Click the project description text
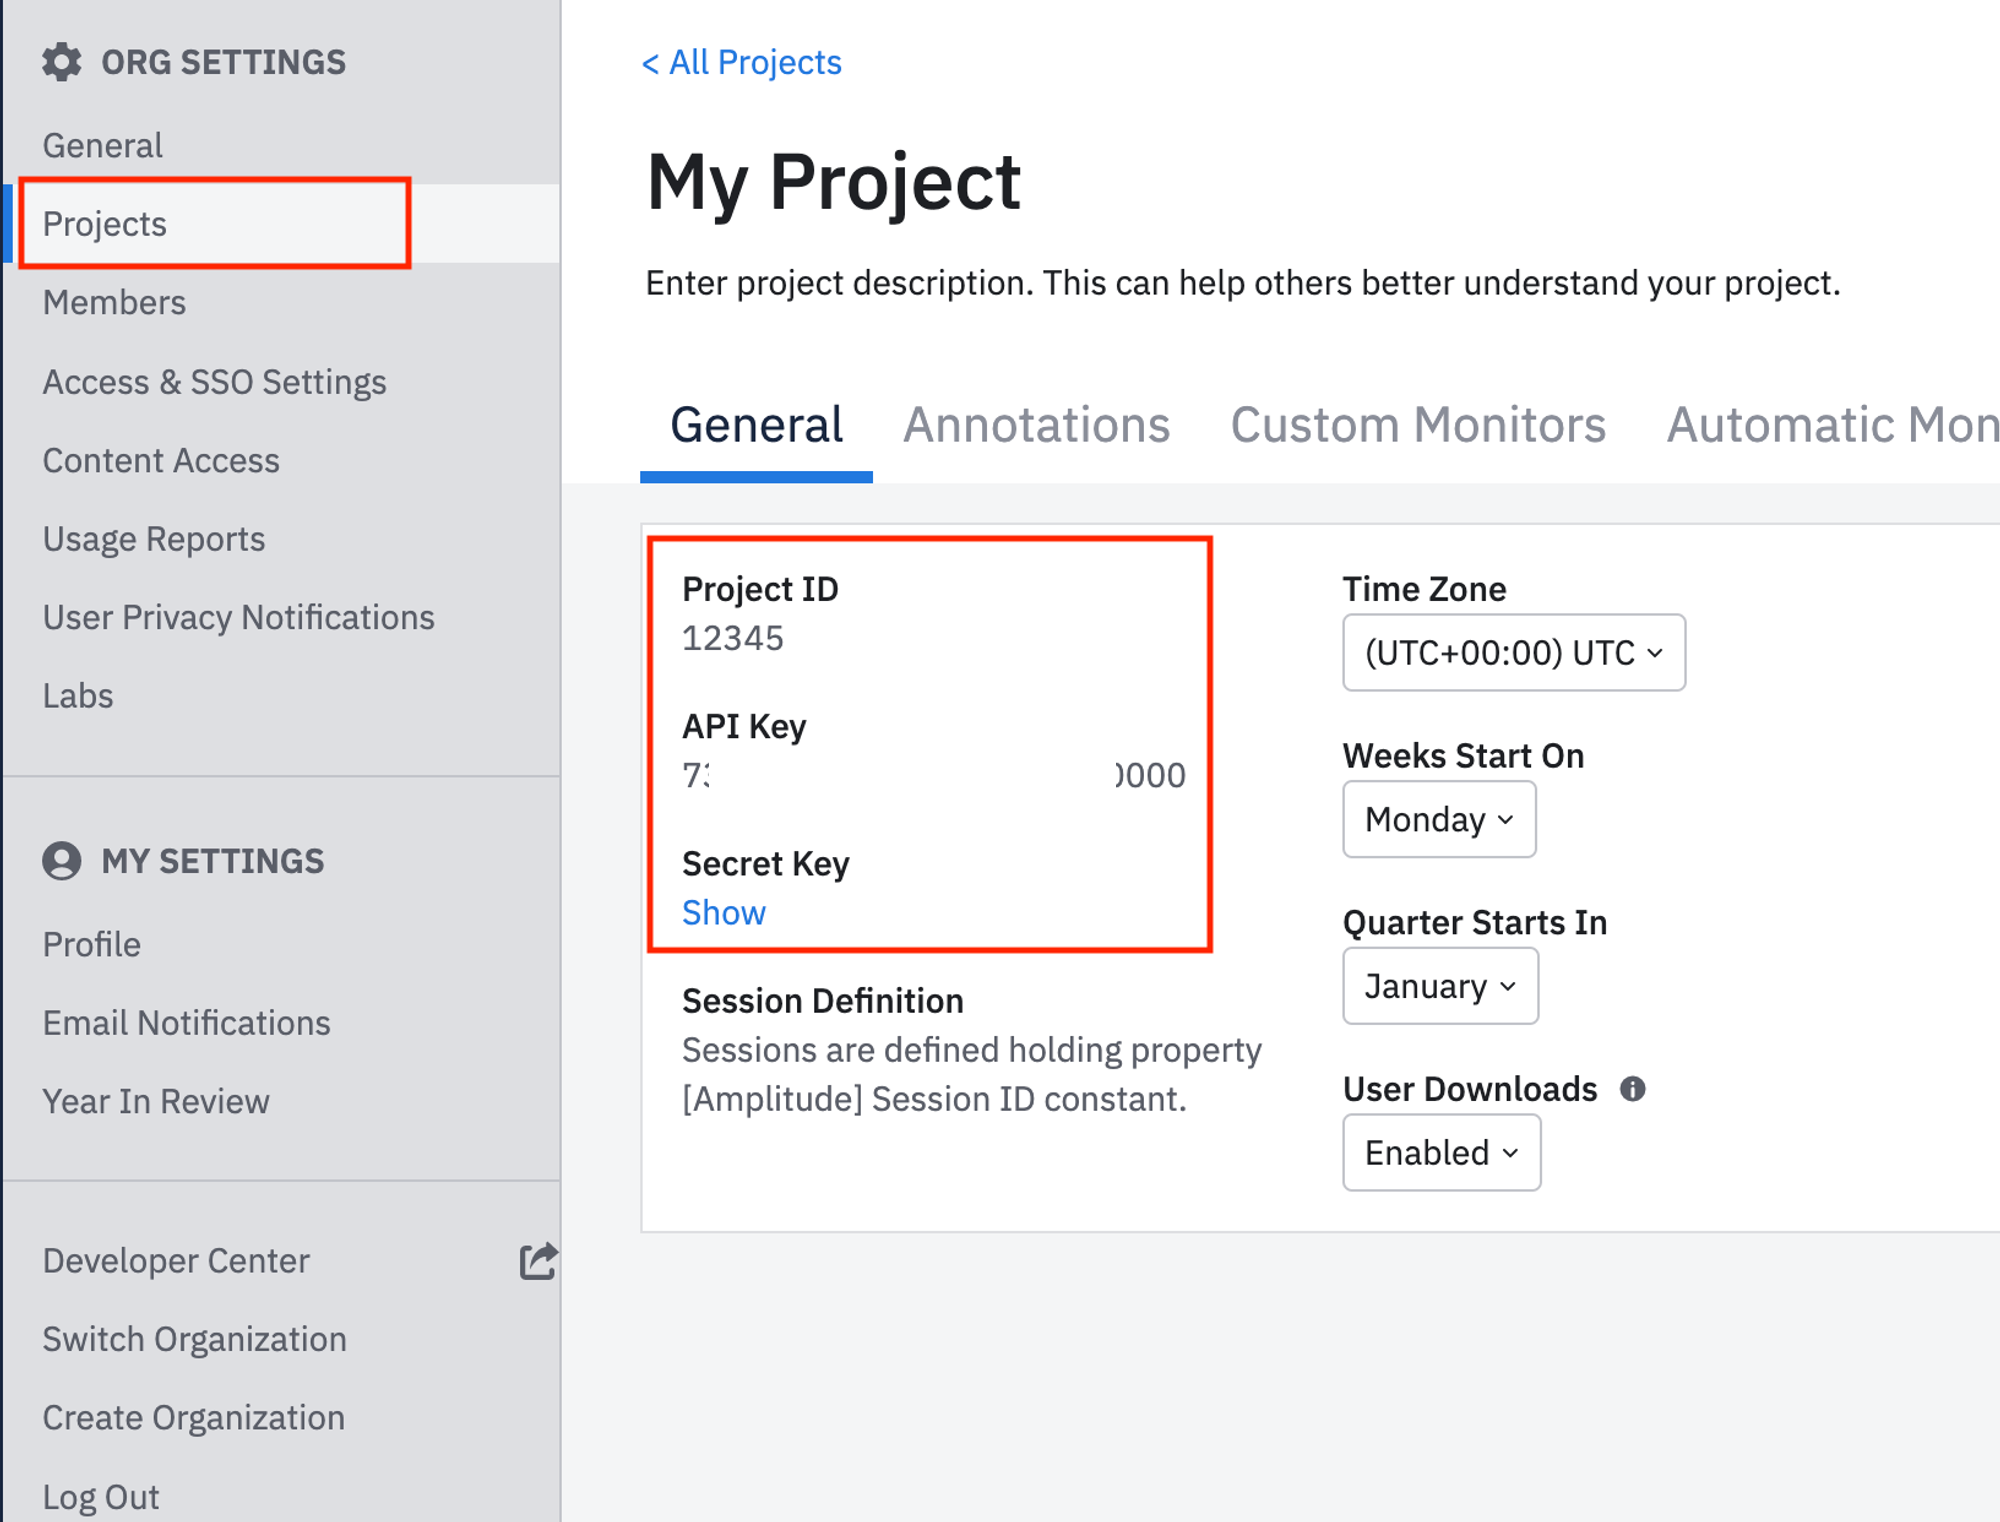 [1241, 283]
